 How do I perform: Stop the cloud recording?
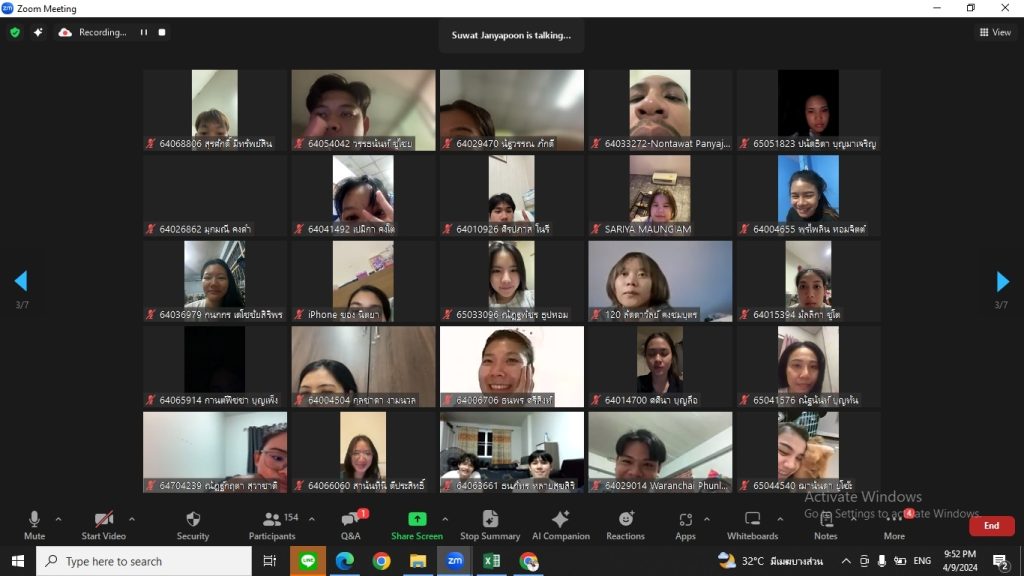[x=162, y=32]
